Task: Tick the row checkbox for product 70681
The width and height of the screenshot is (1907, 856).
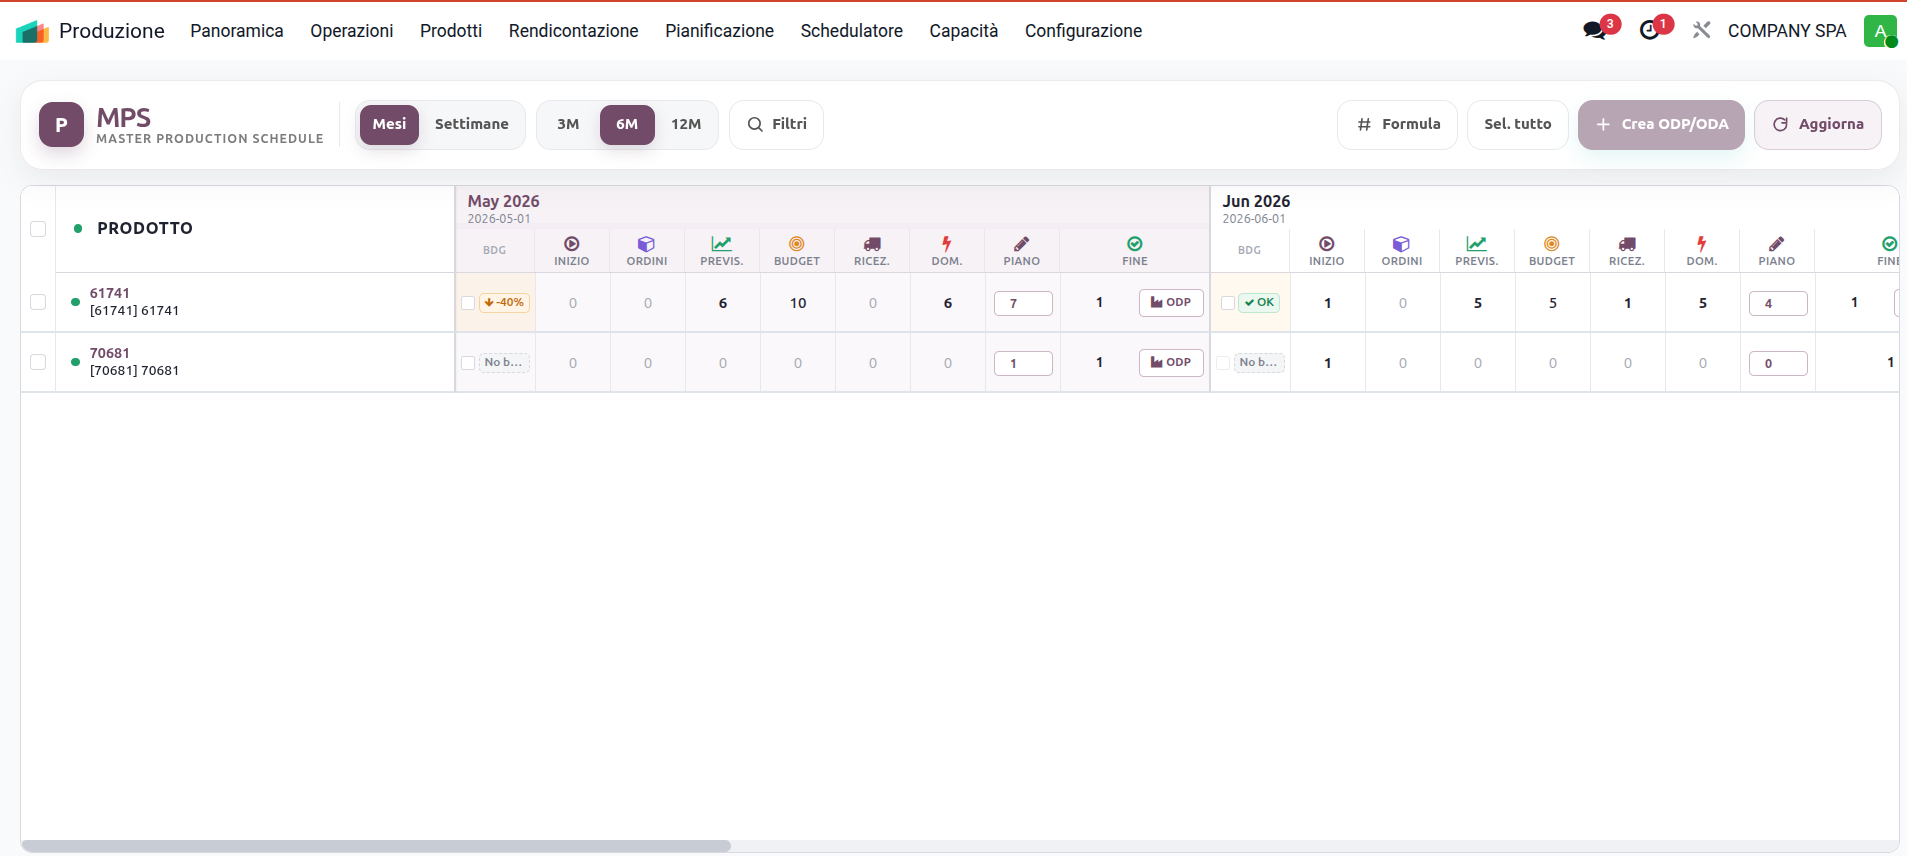Action: pyautogui.click(x=38, y=362)
